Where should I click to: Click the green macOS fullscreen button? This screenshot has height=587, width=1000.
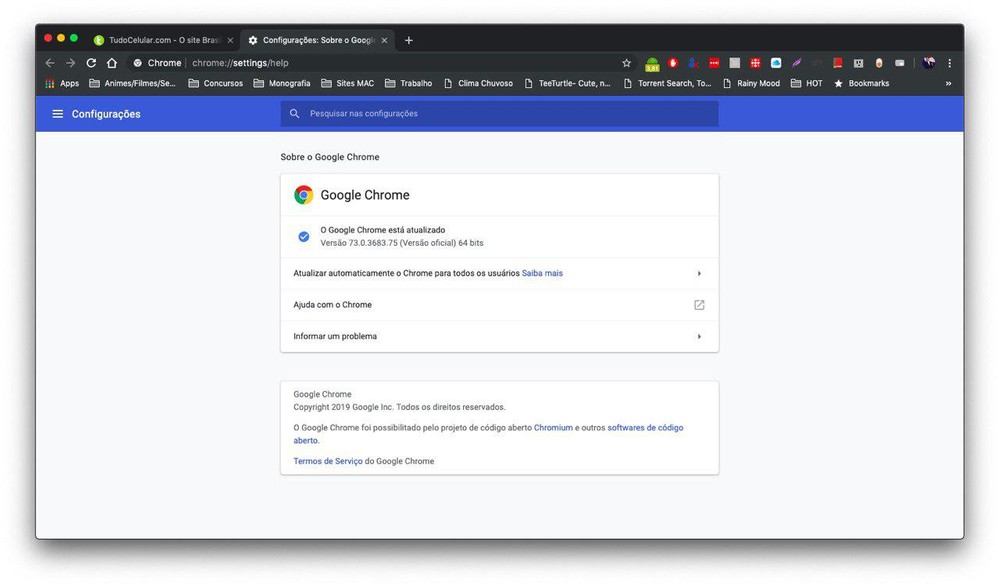coord(74,38)
